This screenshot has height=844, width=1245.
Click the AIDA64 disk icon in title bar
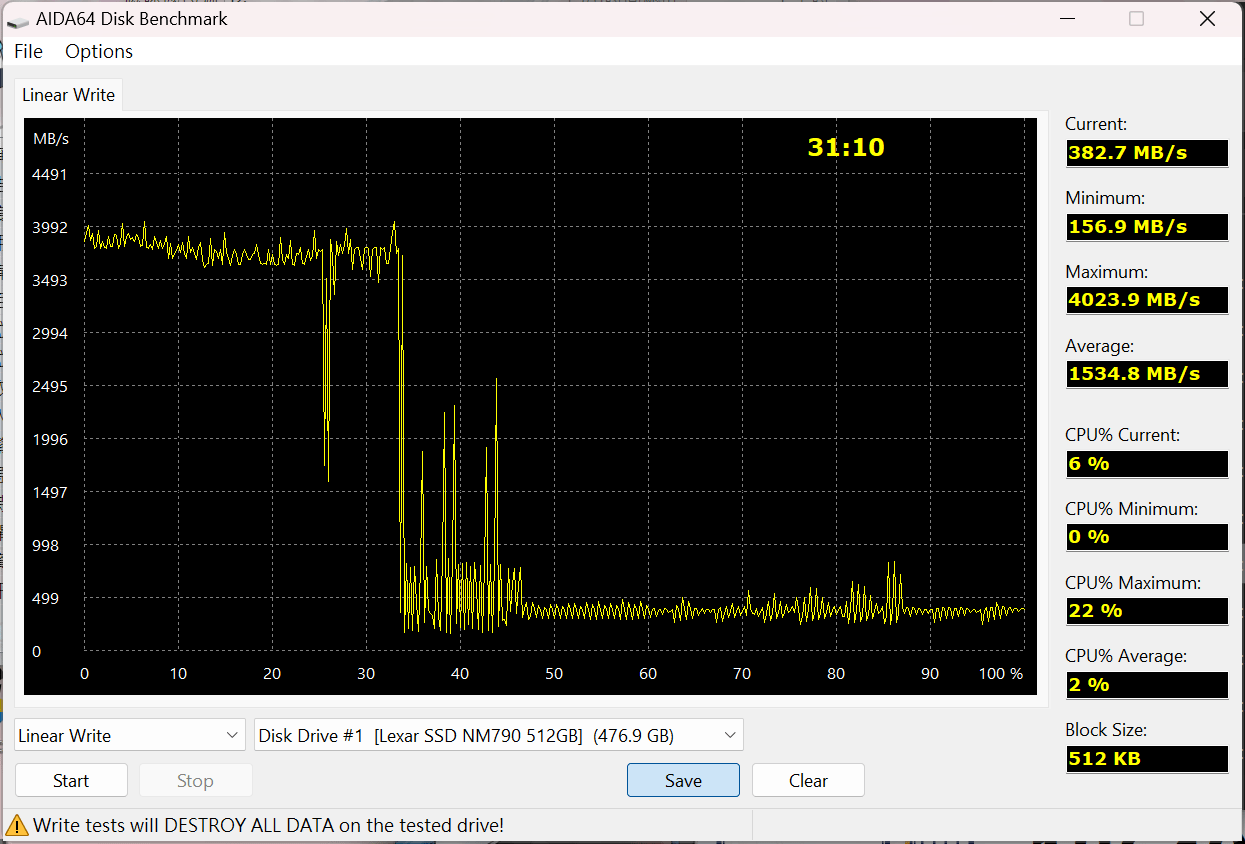pos(18,19)
